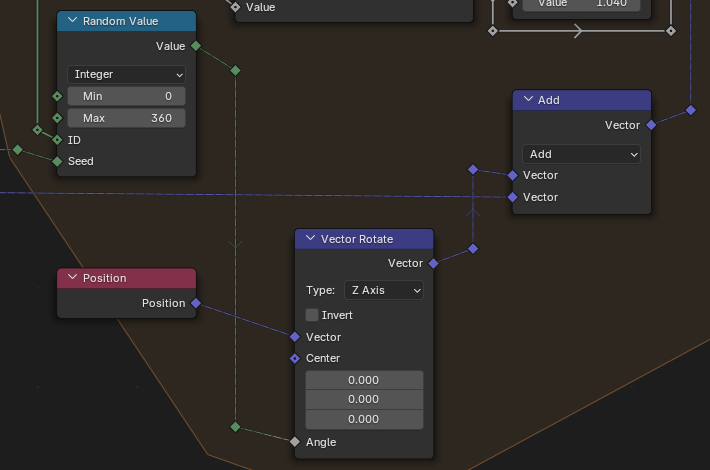Click the Position node title

pyautogui.click(x=105, y=278)
